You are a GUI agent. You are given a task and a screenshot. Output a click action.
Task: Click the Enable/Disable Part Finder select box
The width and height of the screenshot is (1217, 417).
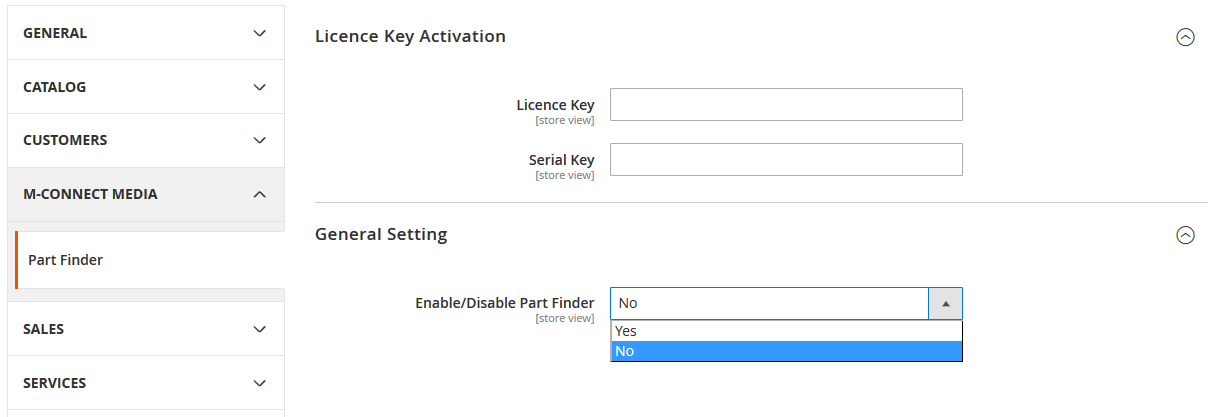click(x=770, y=303)
